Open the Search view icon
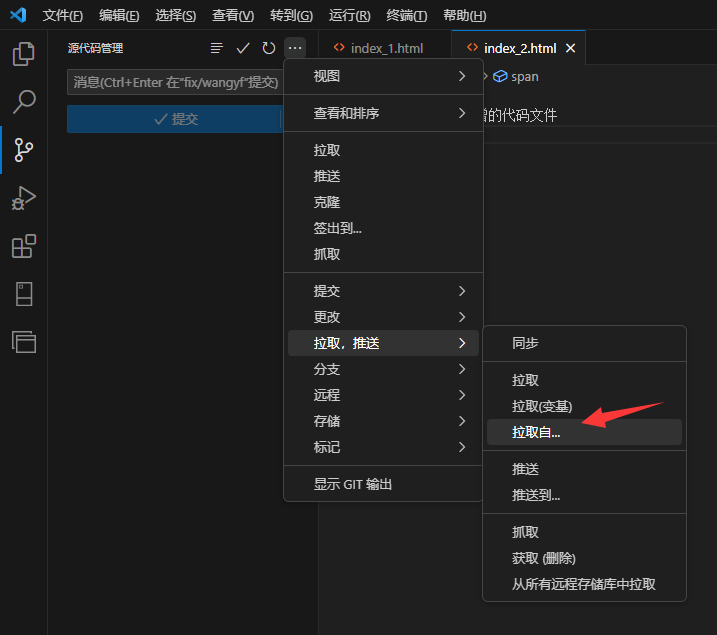The width and height of the screenshot is (717, 635). click(23, 101)
